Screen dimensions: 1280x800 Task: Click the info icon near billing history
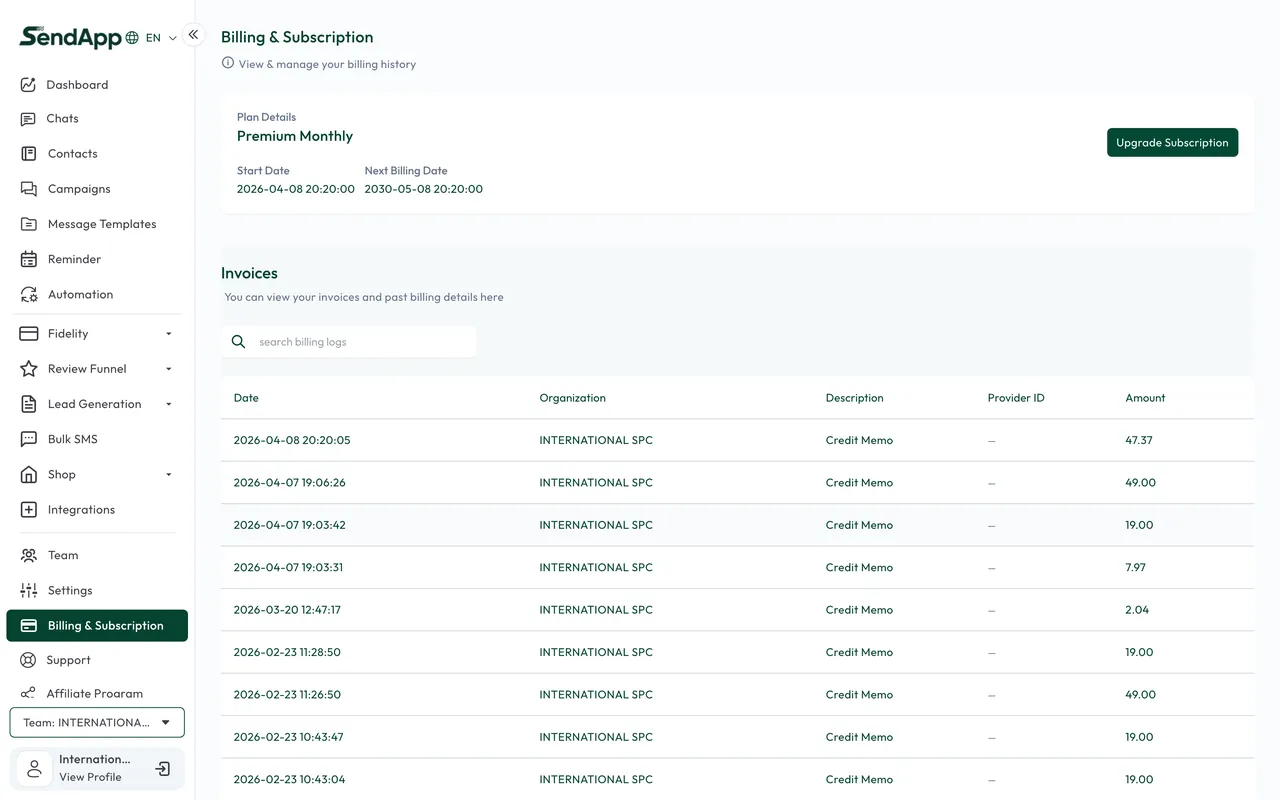click(228, 63)
